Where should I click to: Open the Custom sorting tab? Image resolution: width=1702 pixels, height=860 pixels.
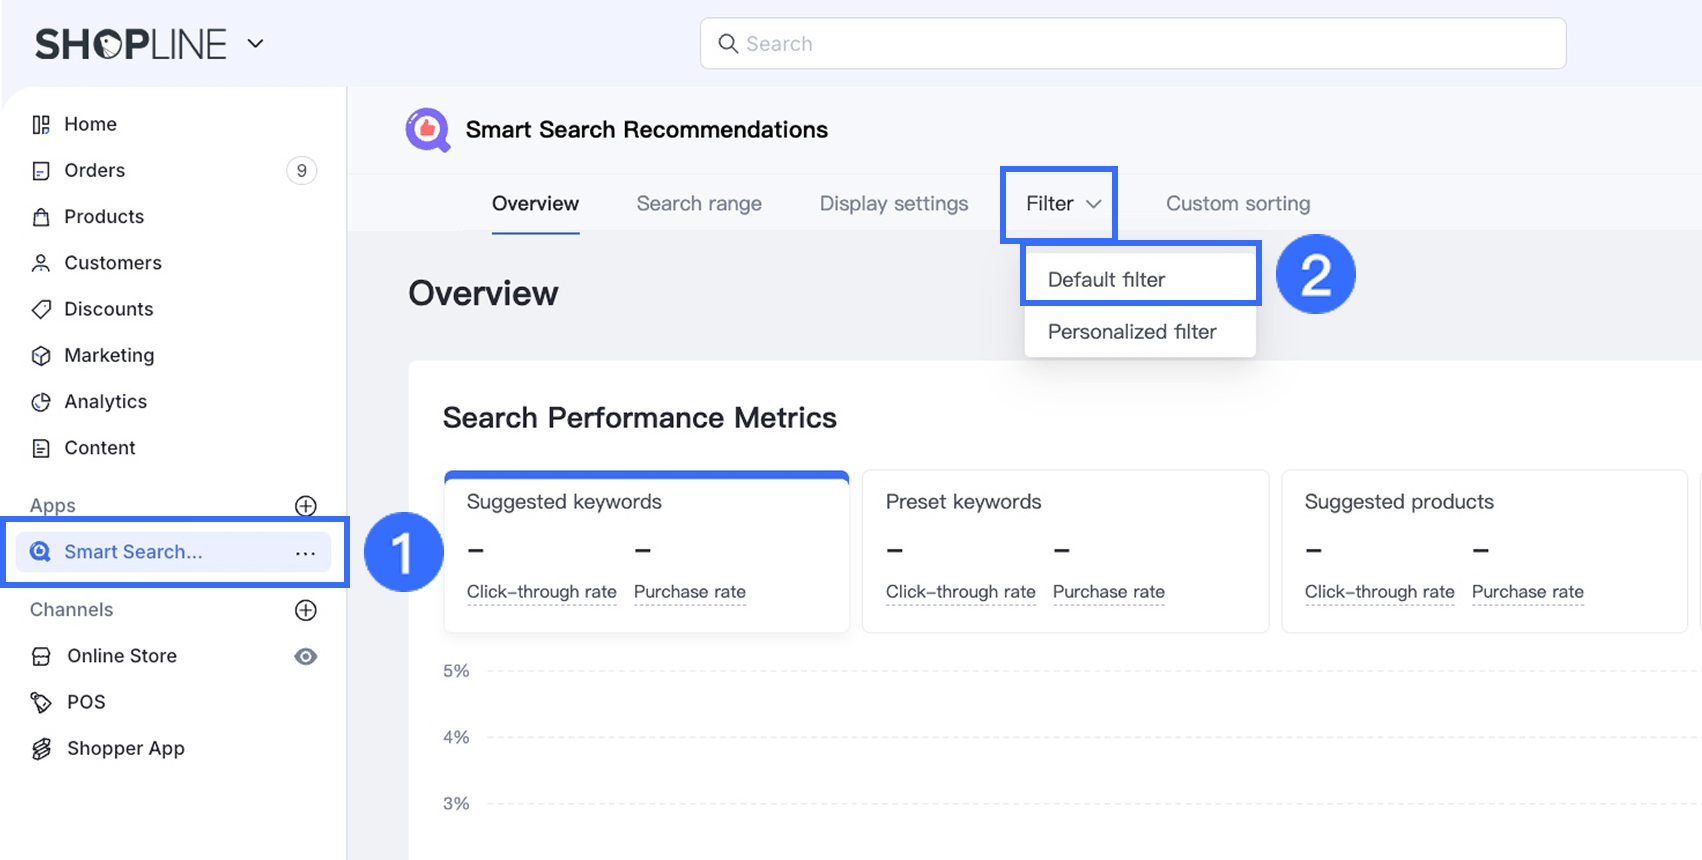(1237, 204)
